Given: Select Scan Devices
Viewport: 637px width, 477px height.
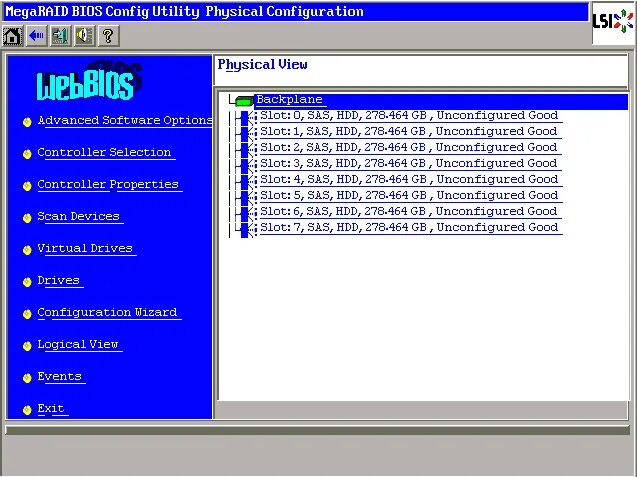Looking at the screenshot, I should (78, 217).
